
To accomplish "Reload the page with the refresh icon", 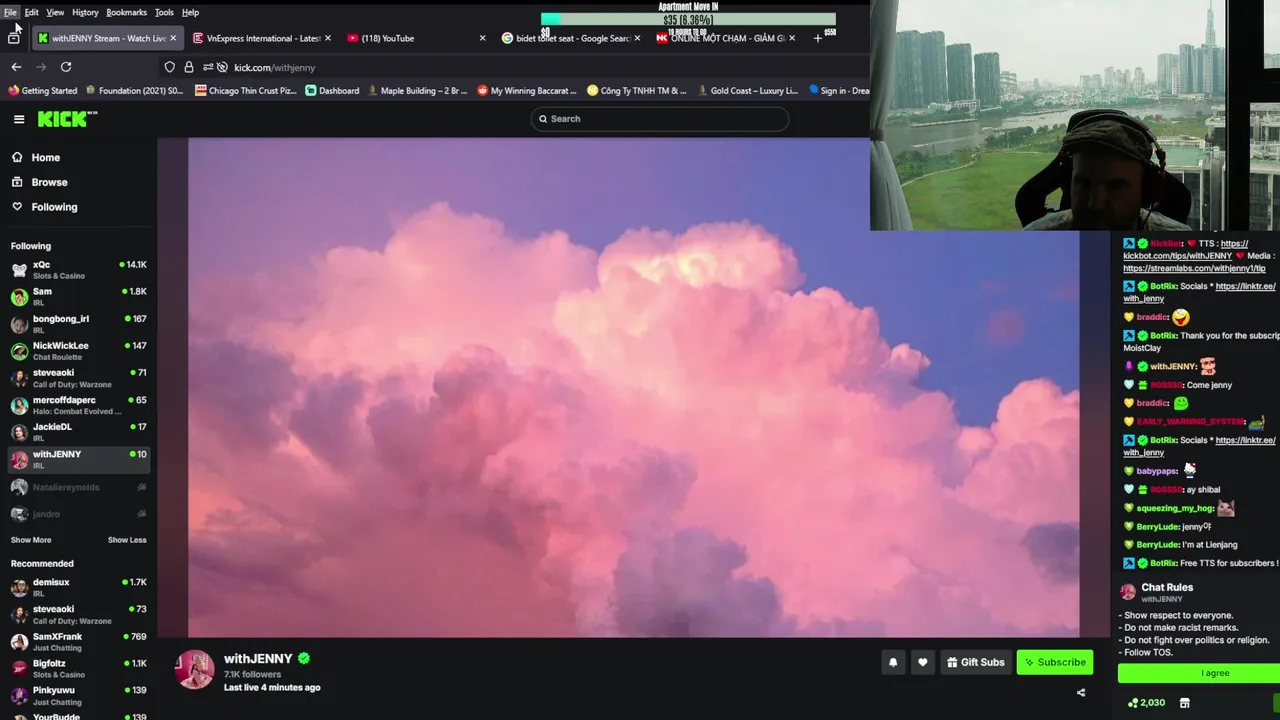I will click(x=66, y=67).
